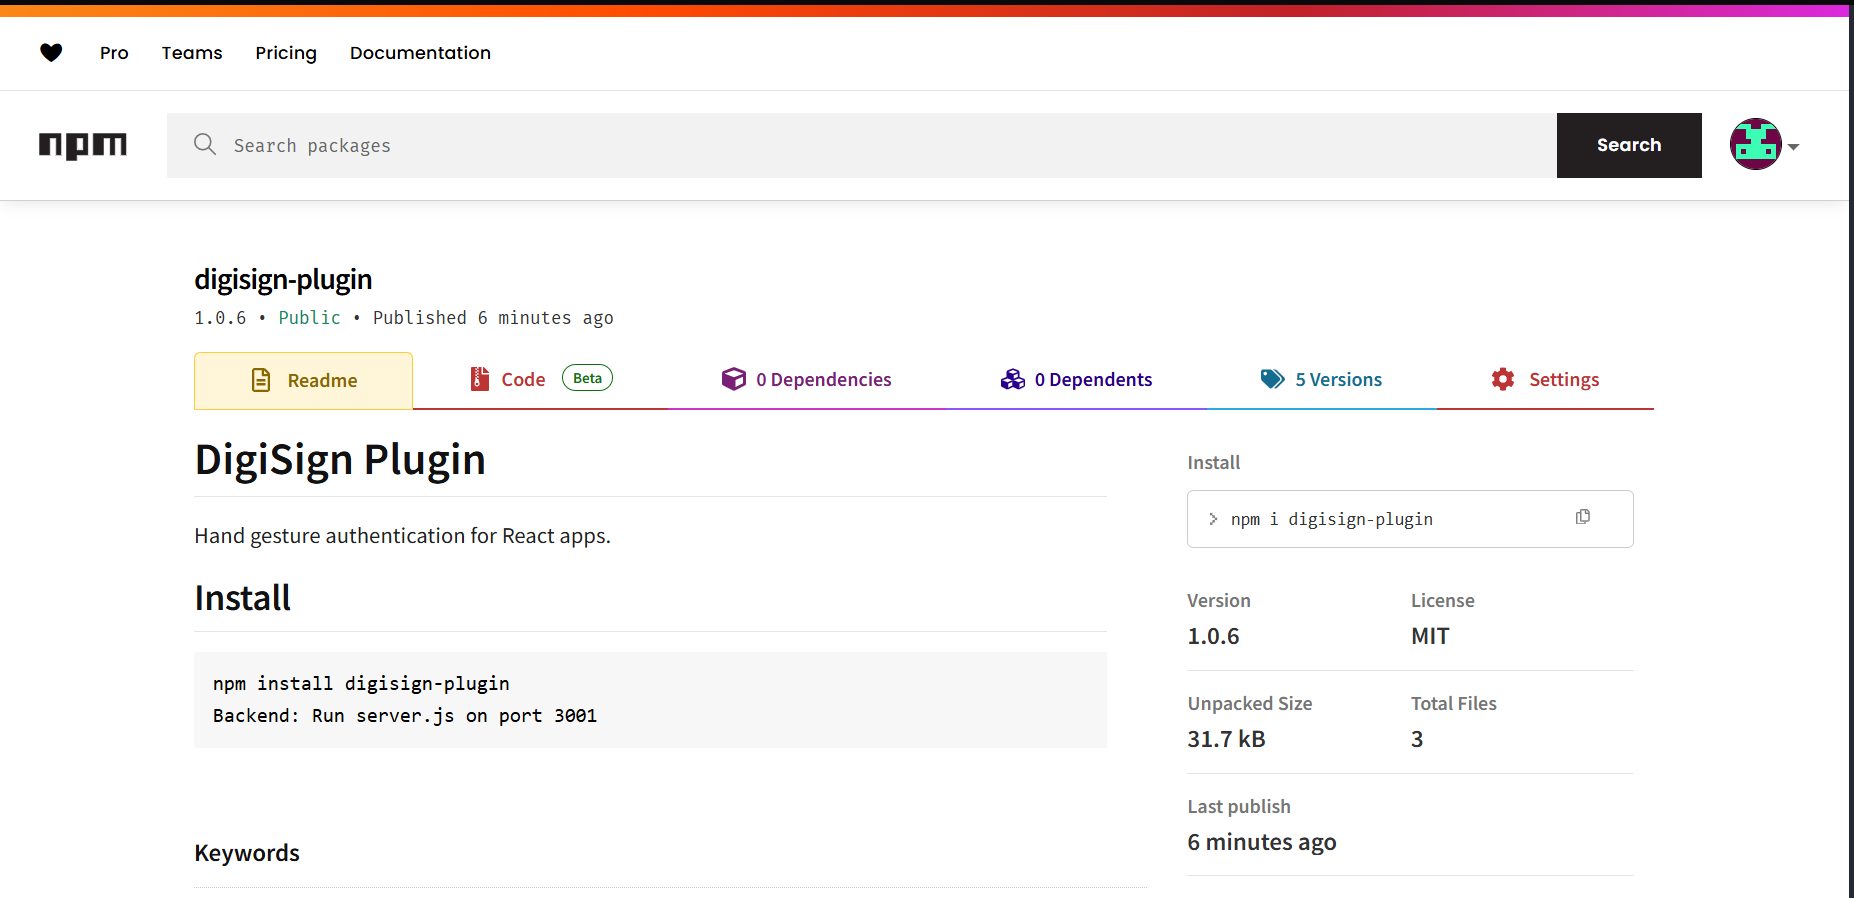Screen dimensions: 1854x898
Task: Open the Pro link
Action: pyautogui.click(x=114, y=53)
